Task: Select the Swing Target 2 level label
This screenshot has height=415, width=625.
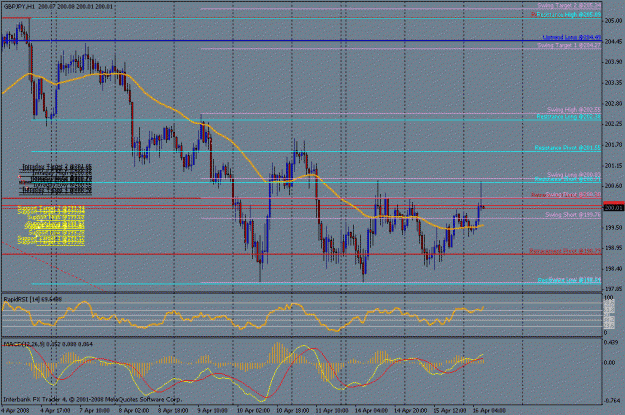Action: 569,6
